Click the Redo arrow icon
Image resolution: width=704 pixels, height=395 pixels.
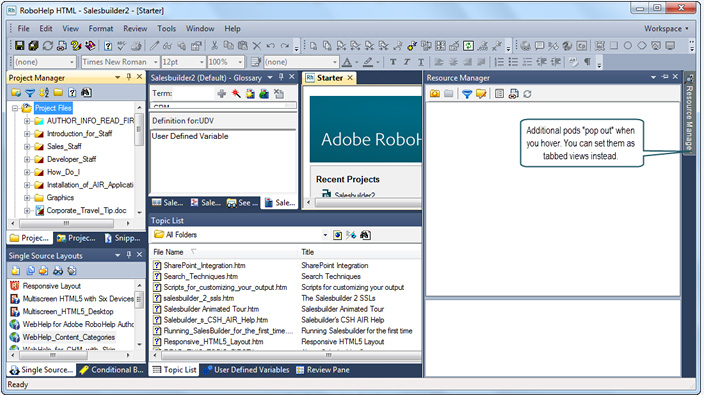pos(284,45)
